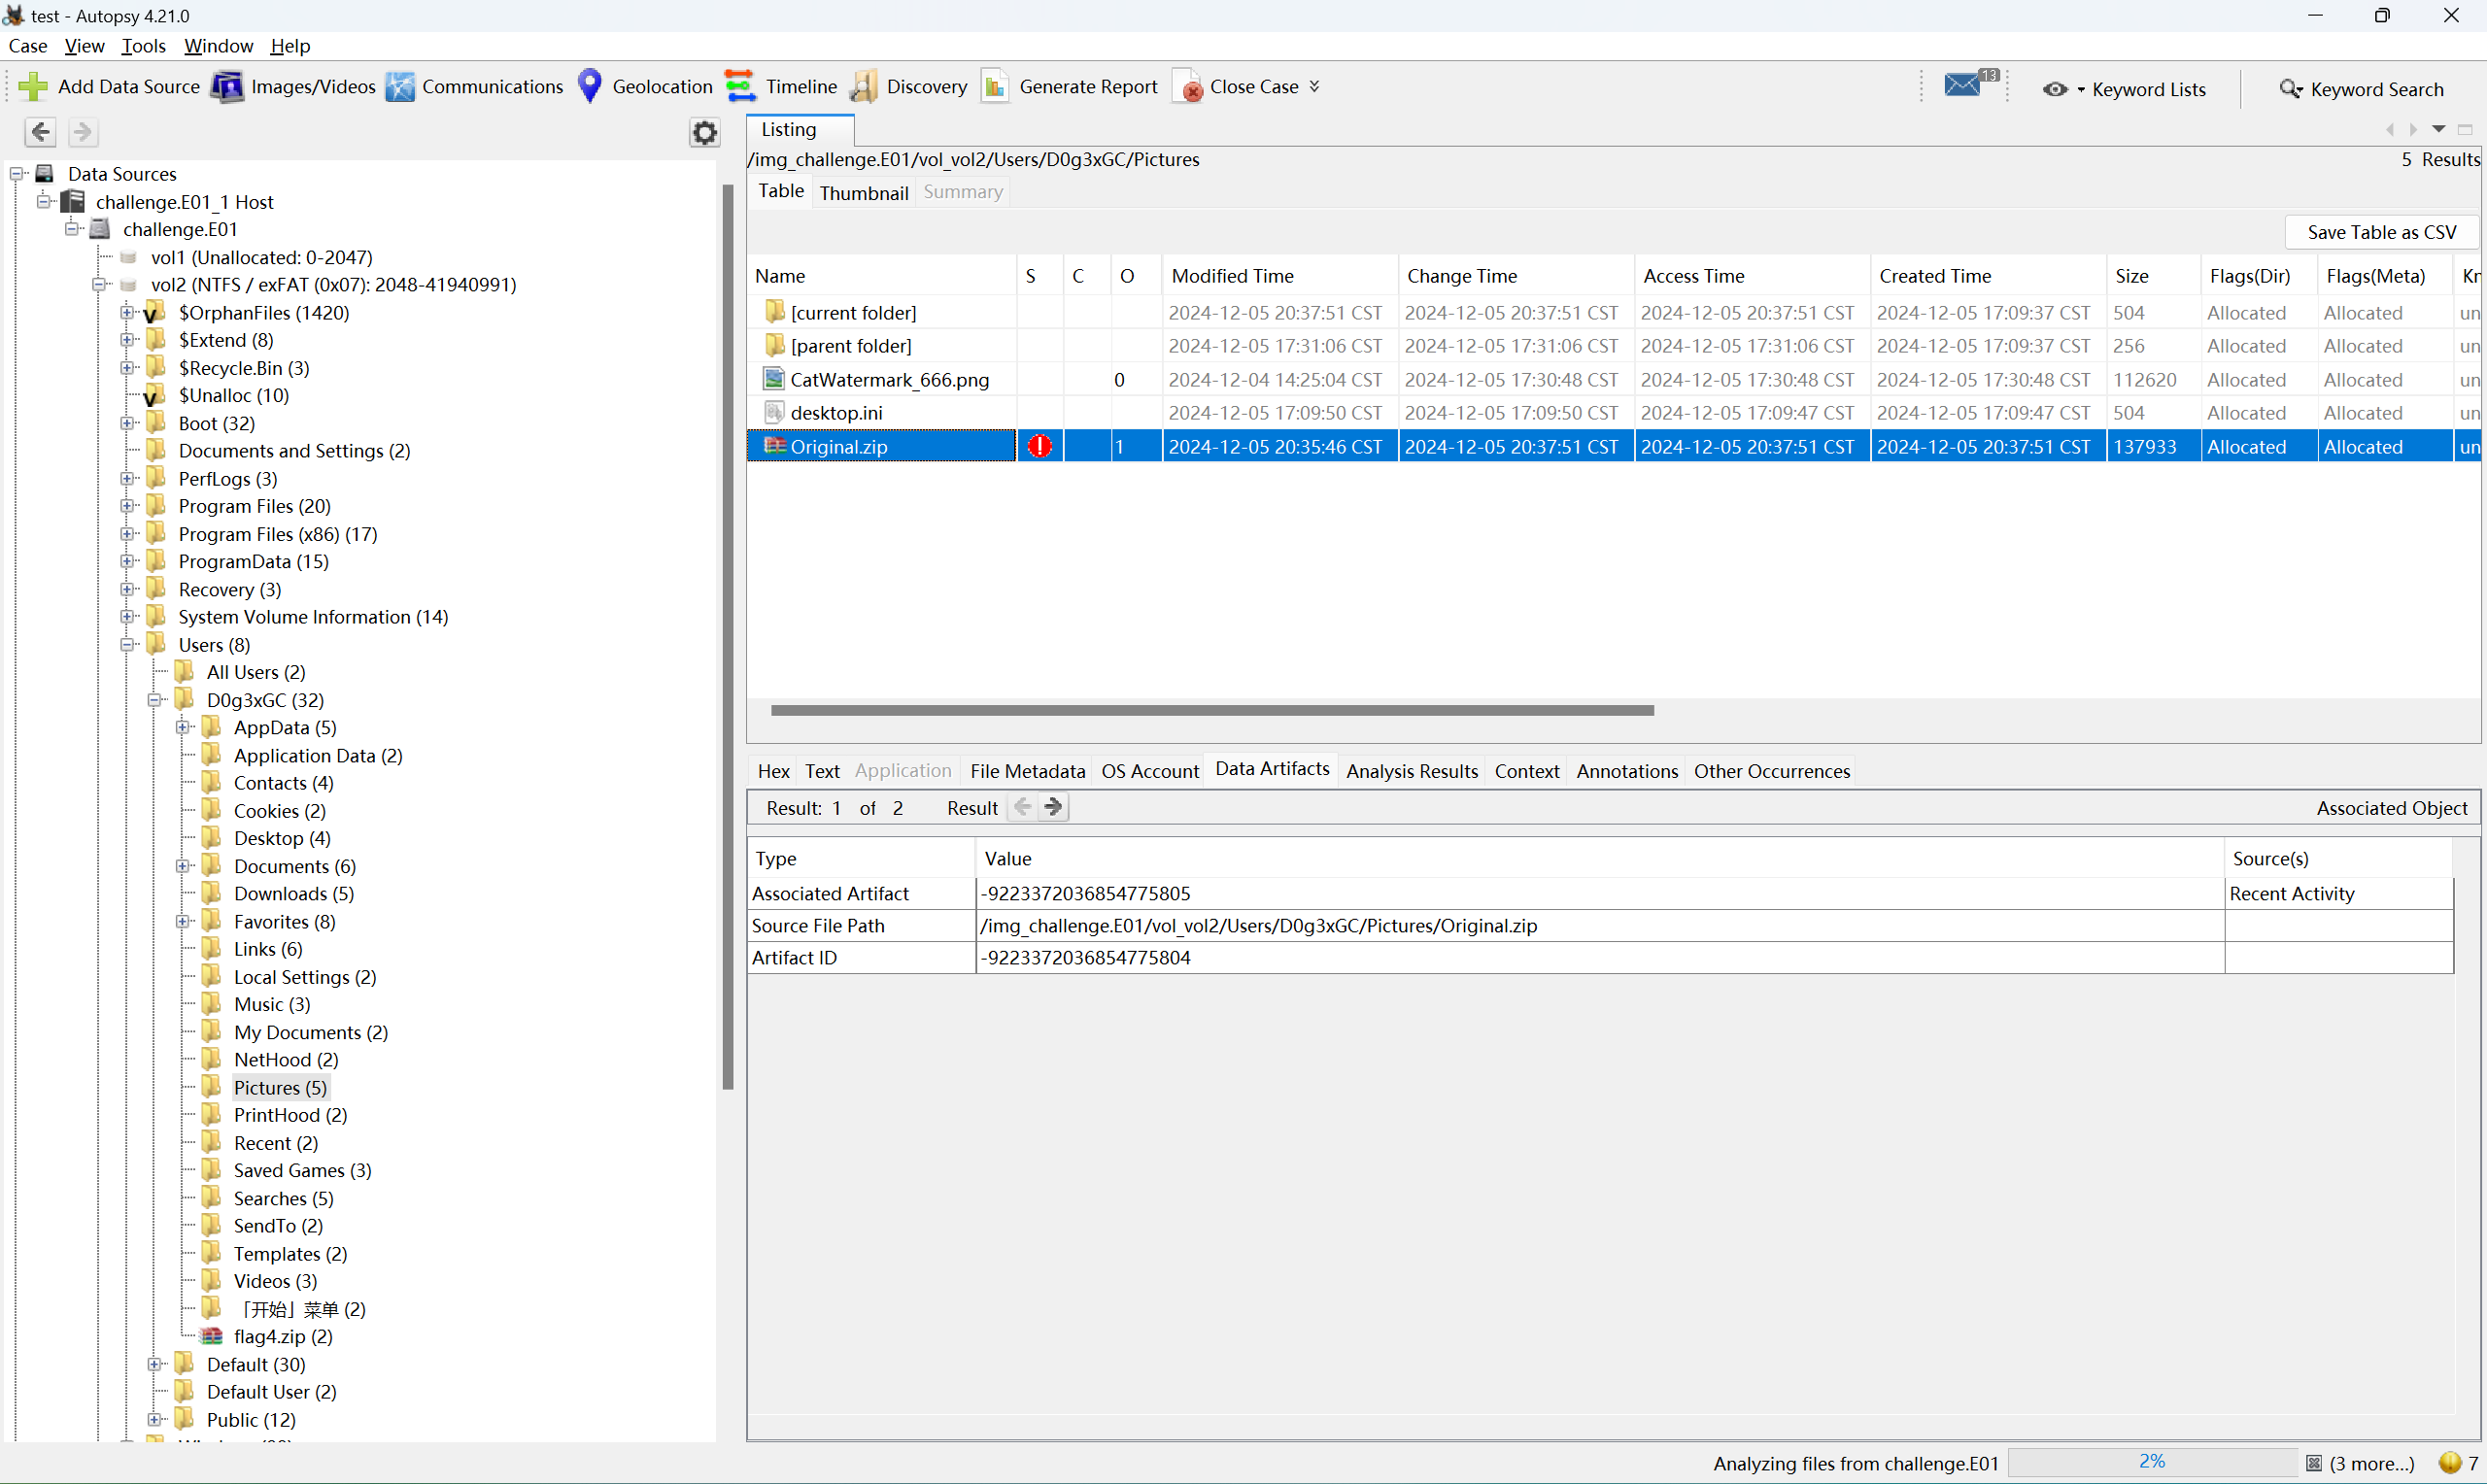Click the flag4.zip archive icon in tree
The image size is (2487, 1484).
click(211, 1336)
